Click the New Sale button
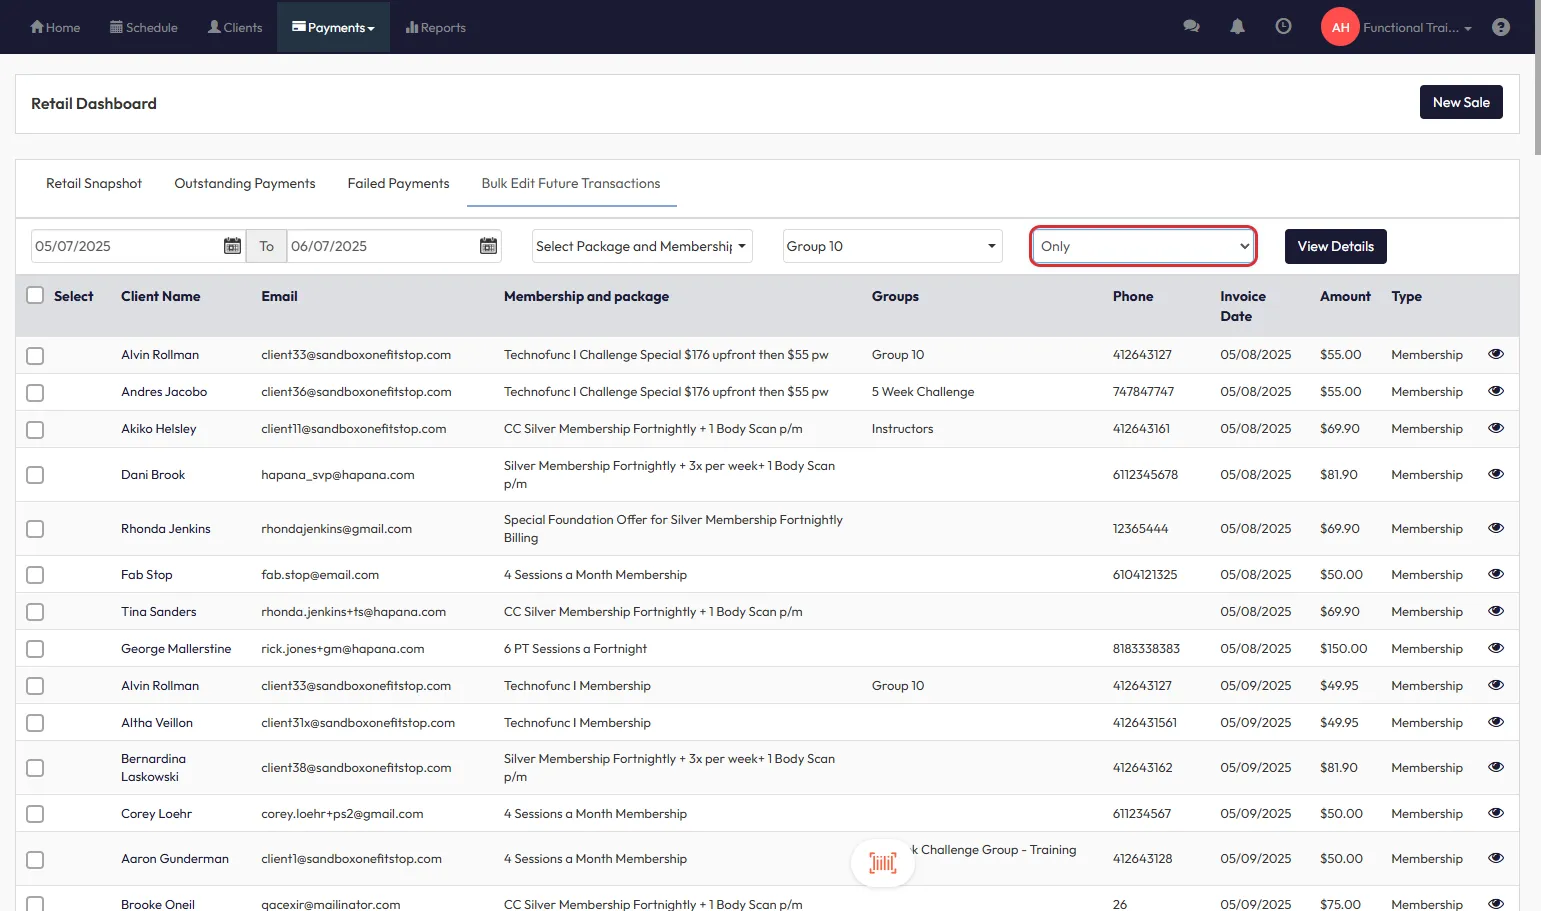The width and height of the screenshot is (1541, 911). (x=1460, y=102)
